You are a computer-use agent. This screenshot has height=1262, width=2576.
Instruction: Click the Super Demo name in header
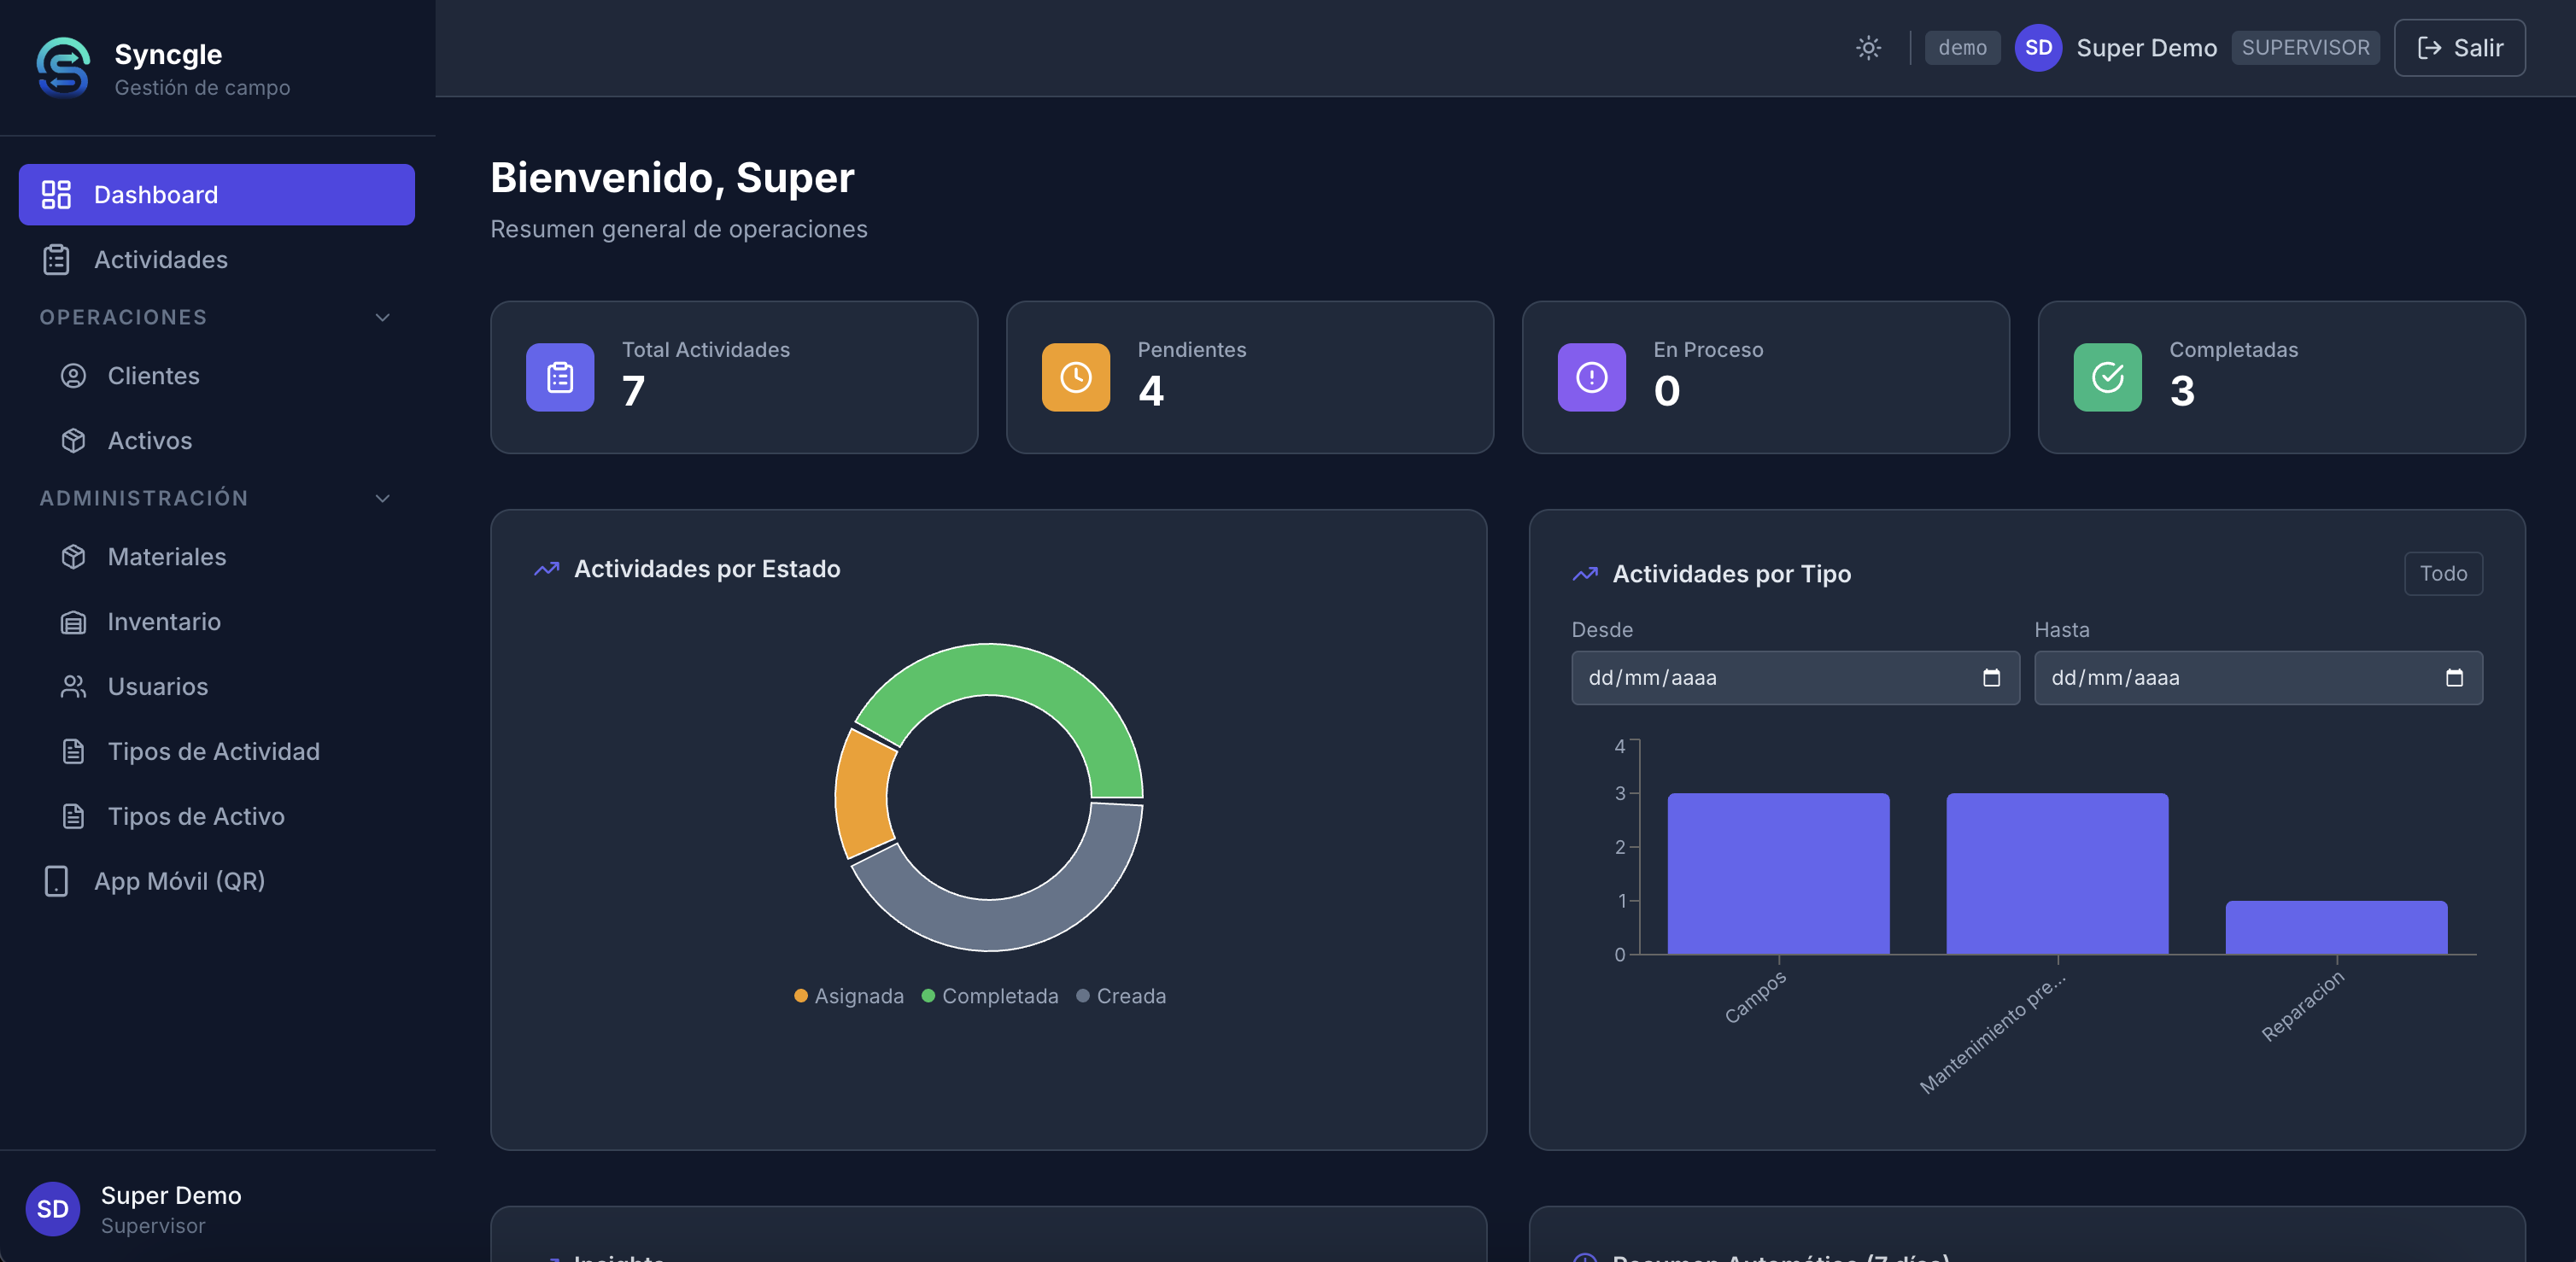pos(2146,48)
